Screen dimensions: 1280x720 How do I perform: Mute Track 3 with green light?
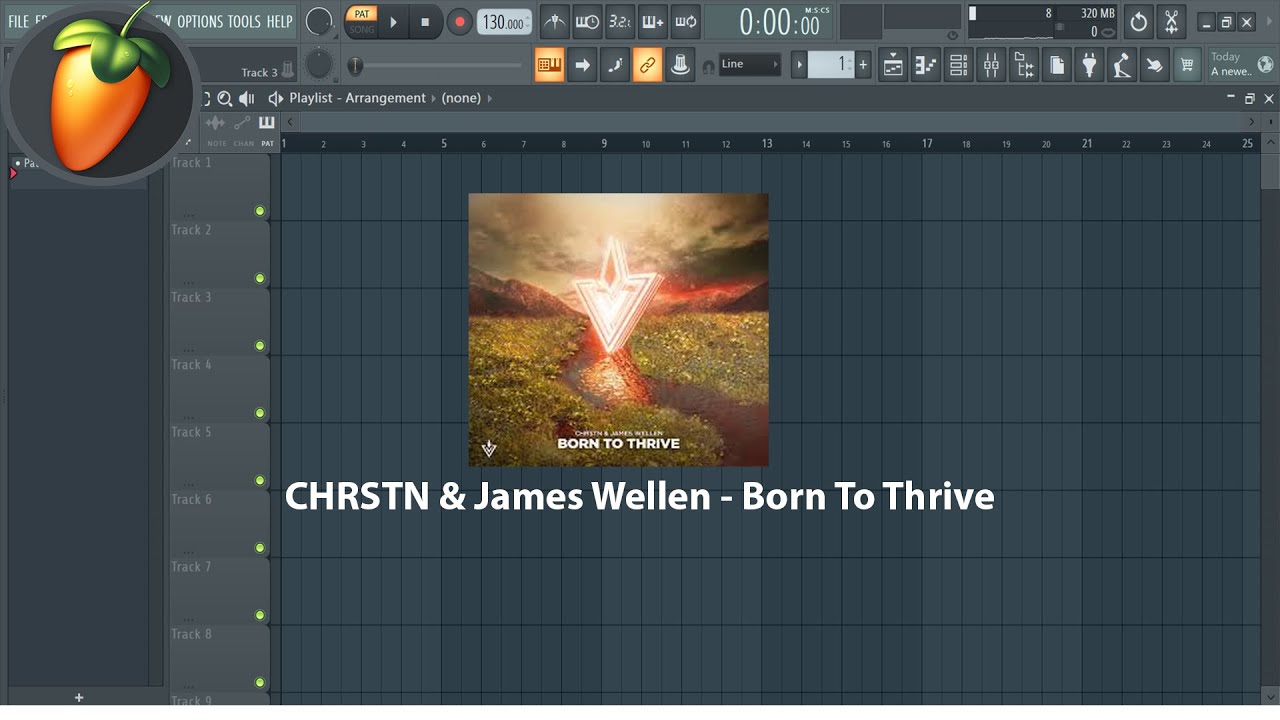click(x=260, y=346)
